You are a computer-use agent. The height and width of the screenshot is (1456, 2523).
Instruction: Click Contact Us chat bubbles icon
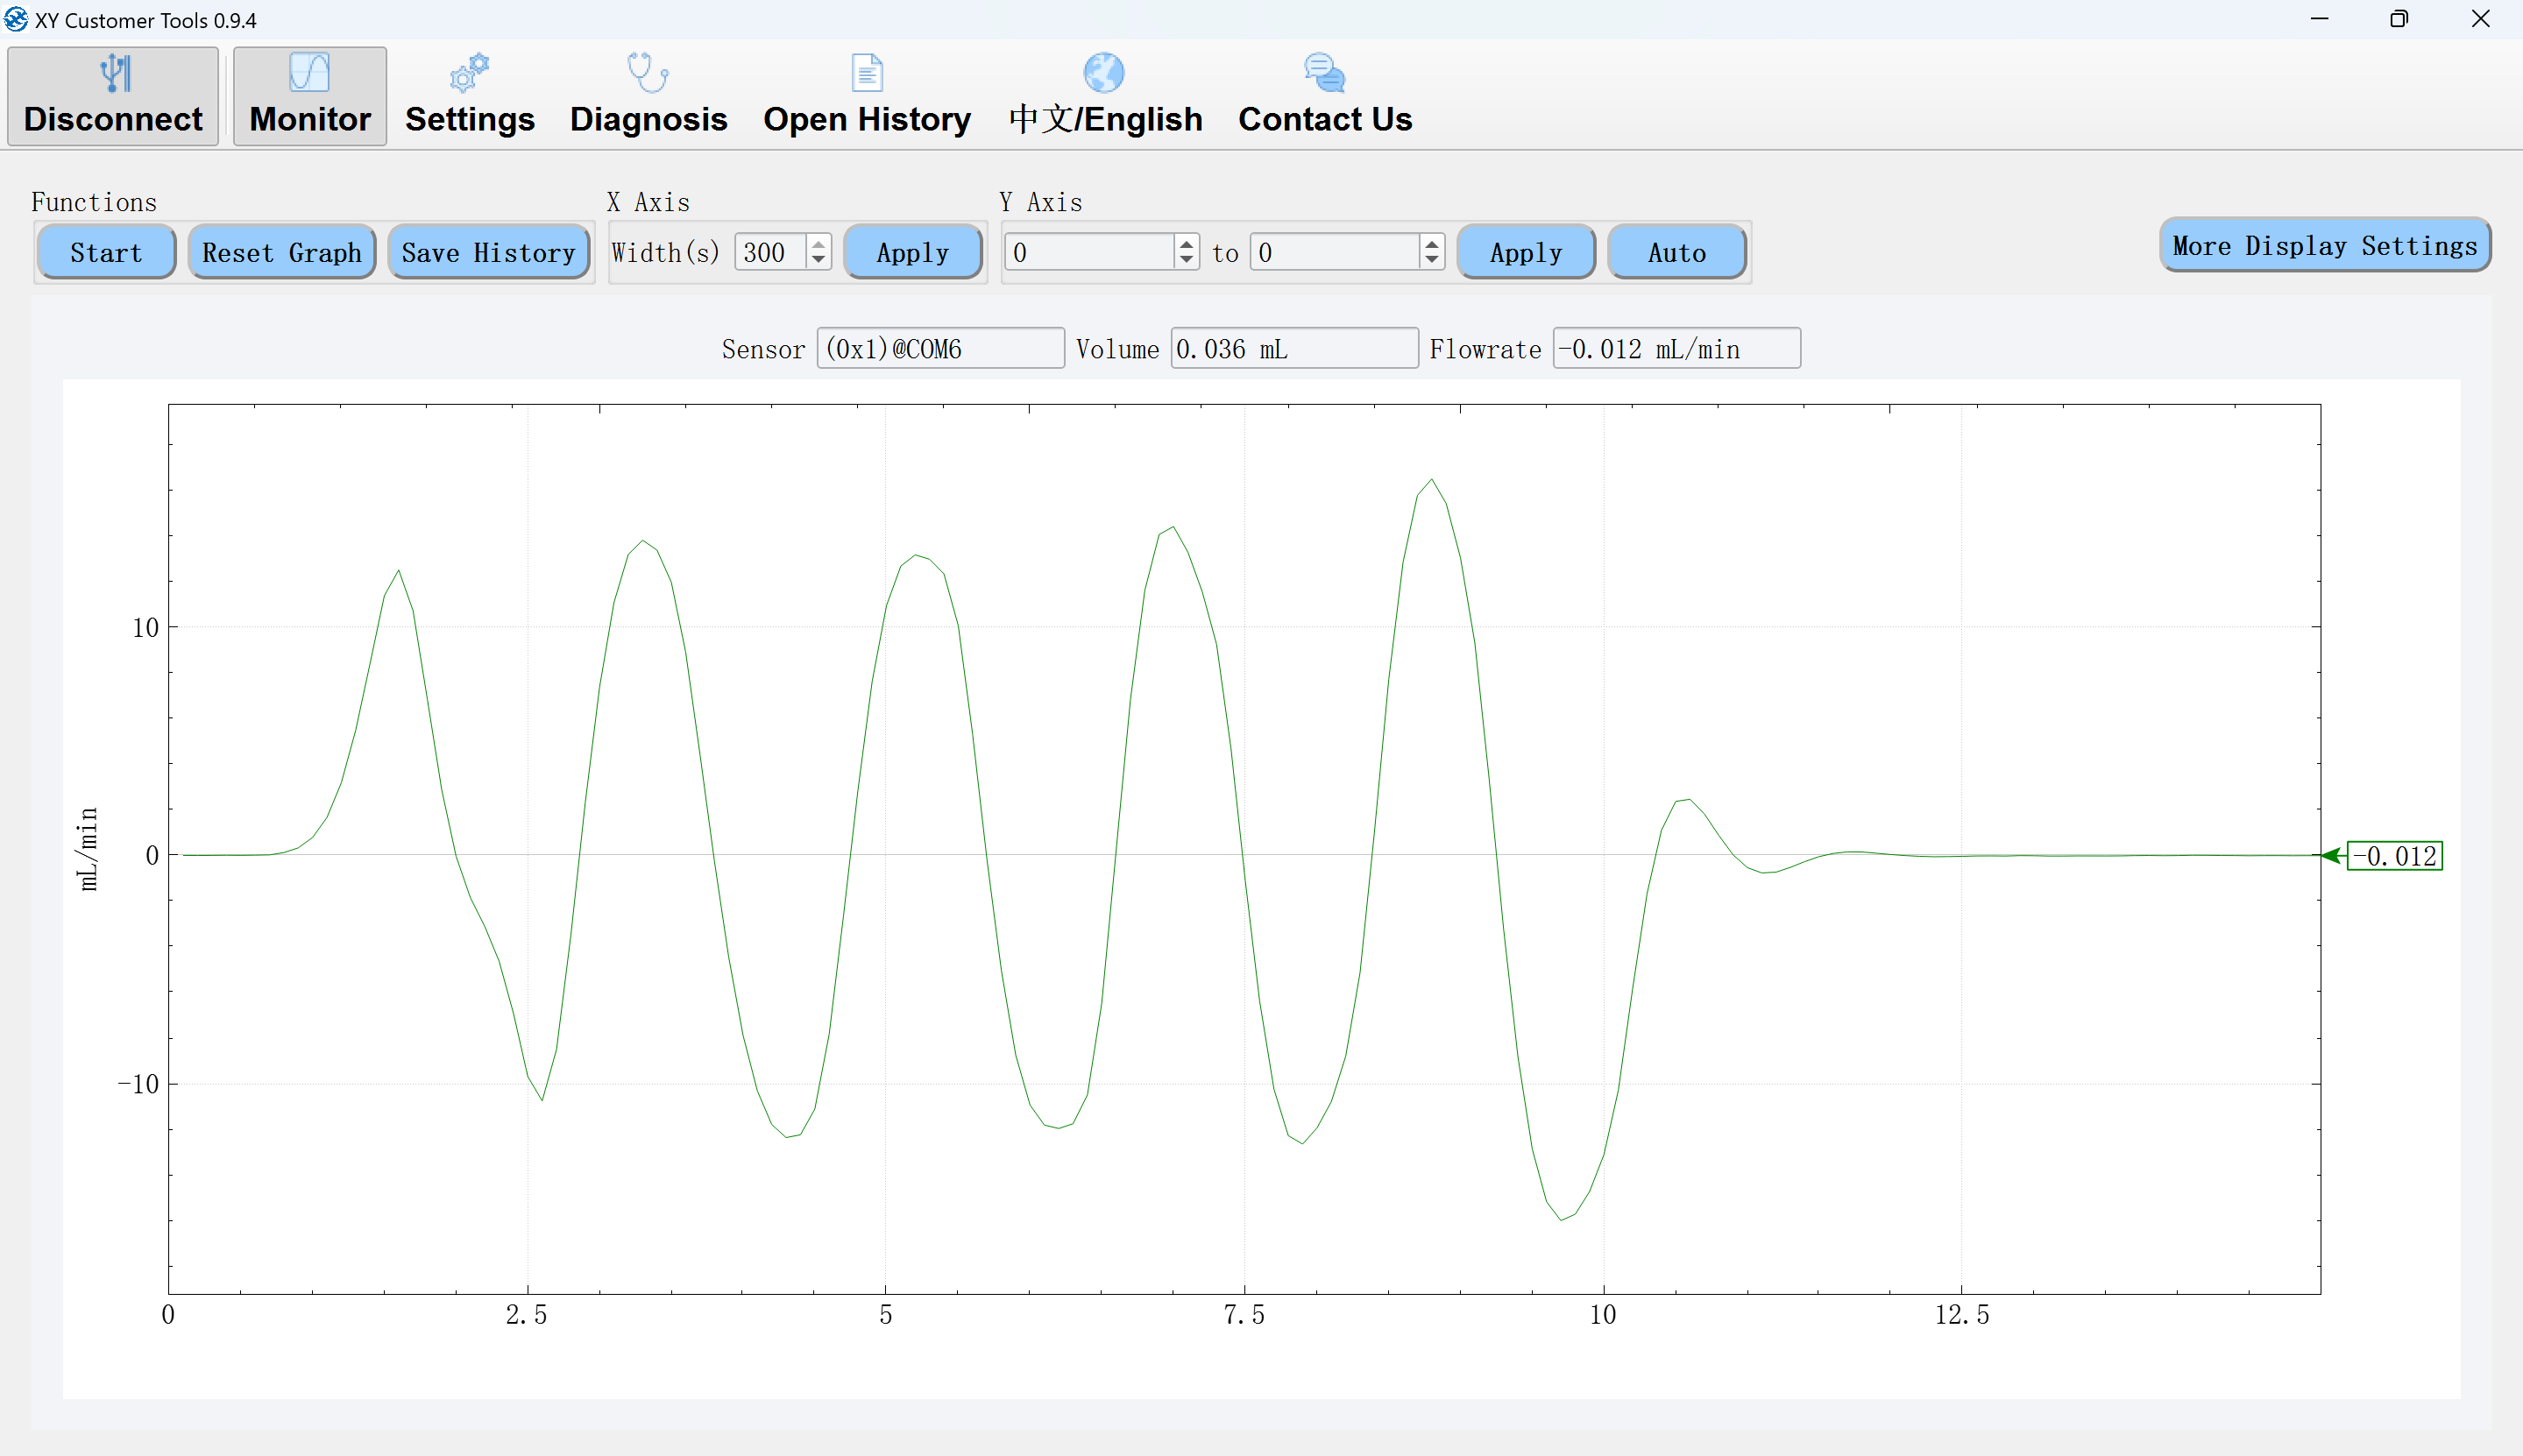[x=1324, y=72]
